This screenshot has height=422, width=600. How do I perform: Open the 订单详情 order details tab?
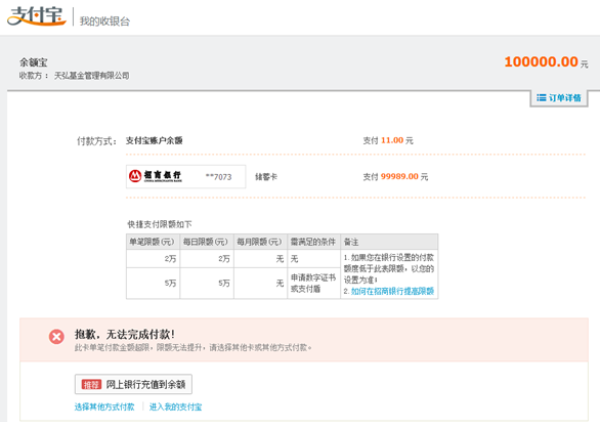coord(559,98)
